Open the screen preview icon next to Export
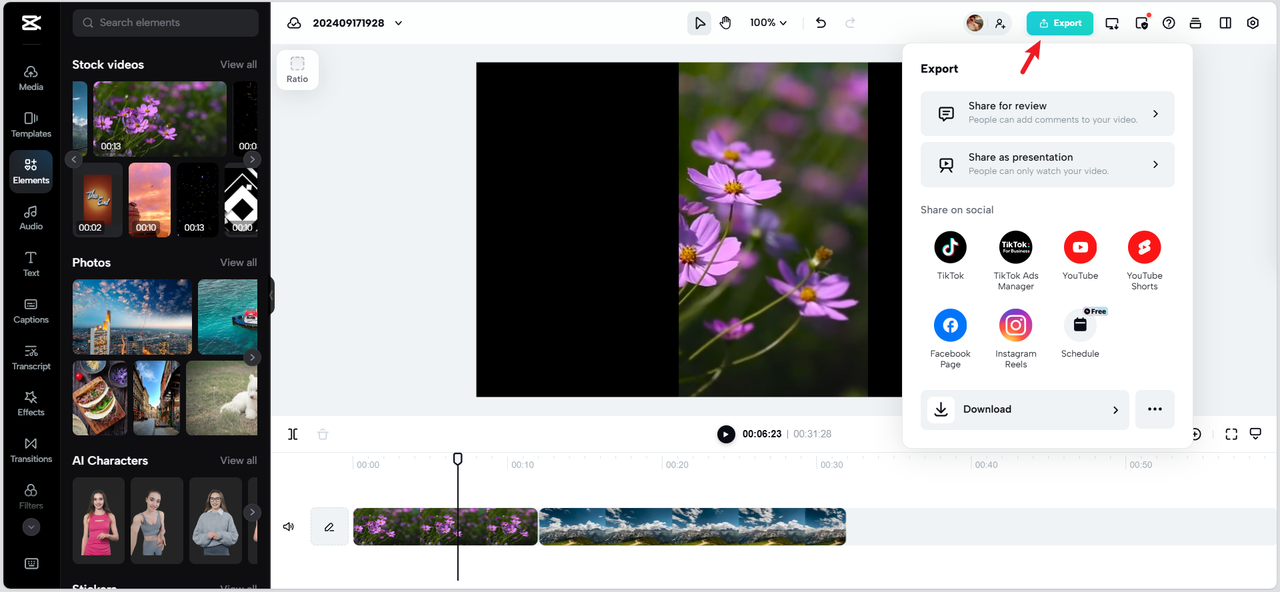This screenshot has height=592, width=1280. [1112, 23]
